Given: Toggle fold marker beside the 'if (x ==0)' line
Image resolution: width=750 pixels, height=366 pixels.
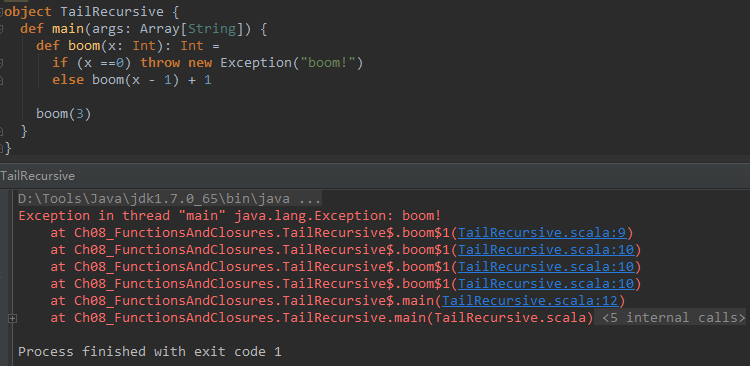Looking at the screenshot, I should (x=1, y=63).
